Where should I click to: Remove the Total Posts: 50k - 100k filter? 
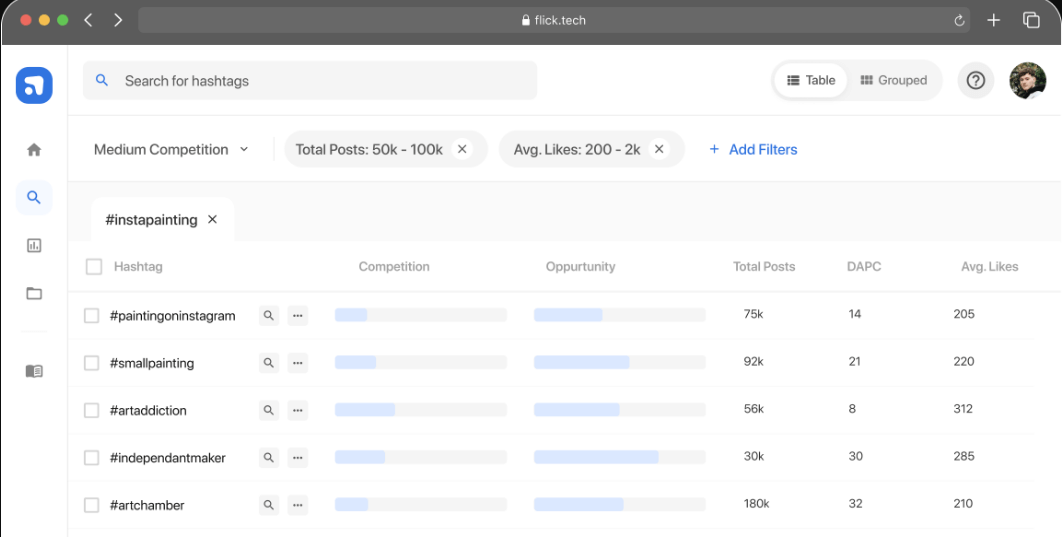coord(462,149)
